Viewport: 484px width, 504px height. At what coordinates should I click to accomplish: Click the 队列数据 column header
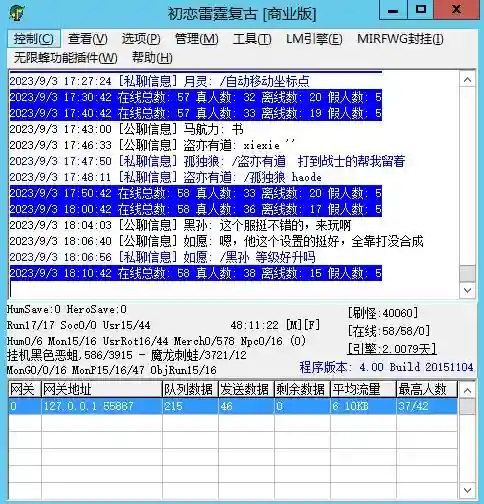(190, 389)
